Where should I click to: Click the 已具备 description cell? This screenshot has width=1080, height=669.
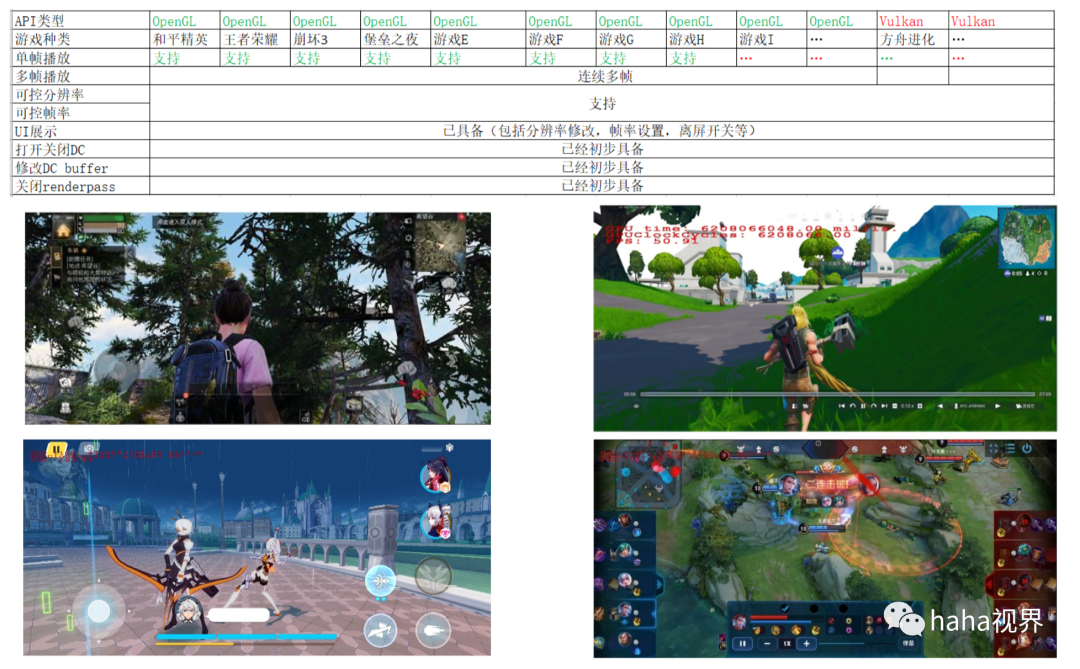pyautogui.click(x=601, y=131)
